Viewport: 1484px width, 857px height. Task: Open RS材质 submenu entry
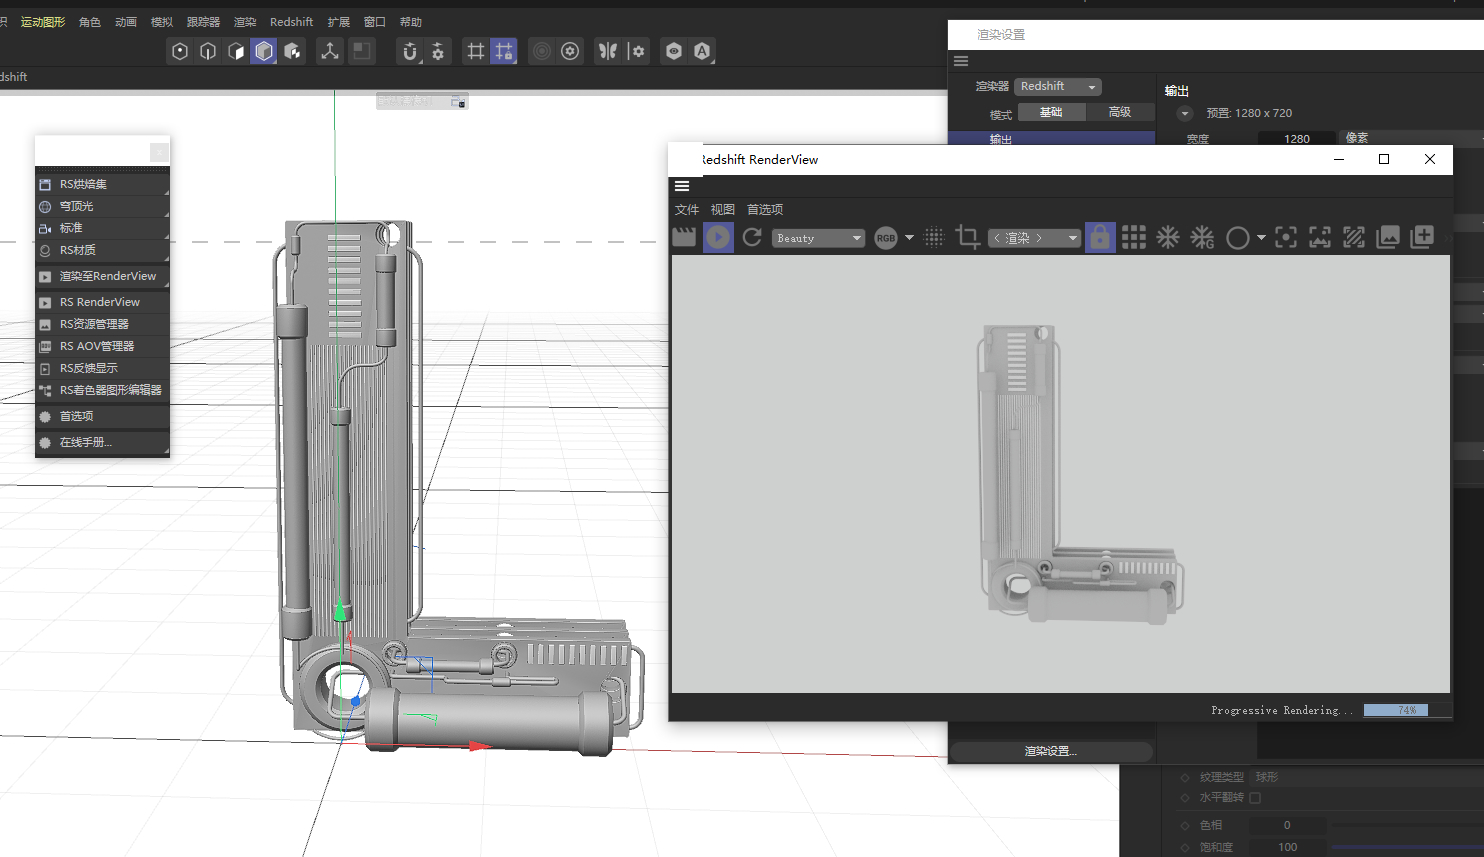102,250
